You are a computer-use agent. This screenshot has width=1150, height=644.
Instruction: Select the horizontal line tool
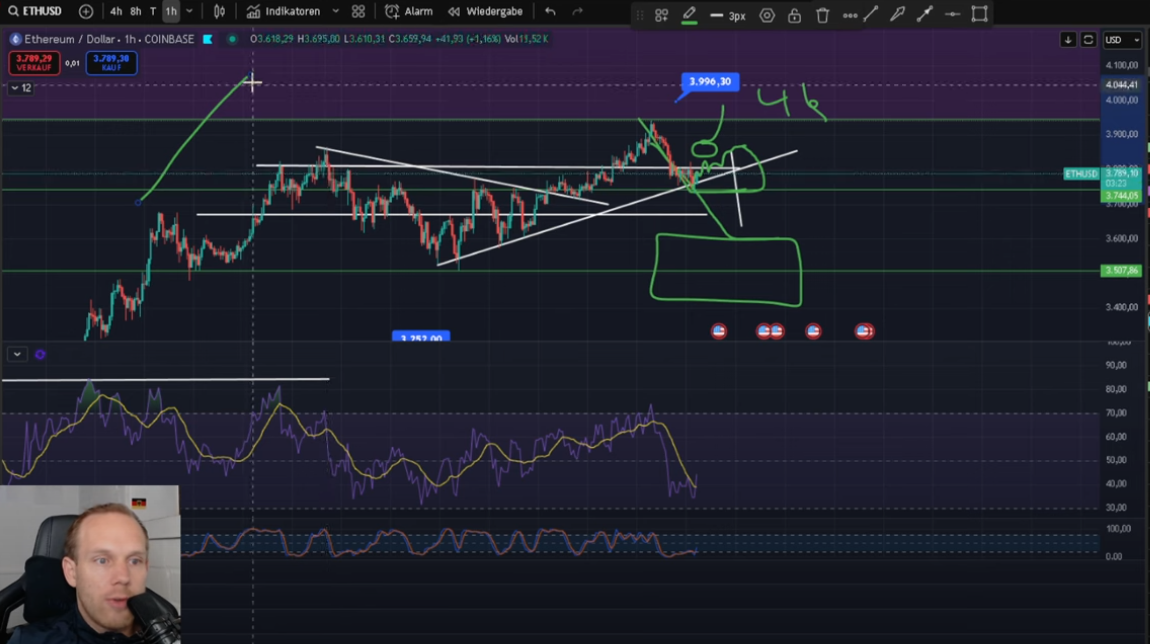(x=952, y=13)
